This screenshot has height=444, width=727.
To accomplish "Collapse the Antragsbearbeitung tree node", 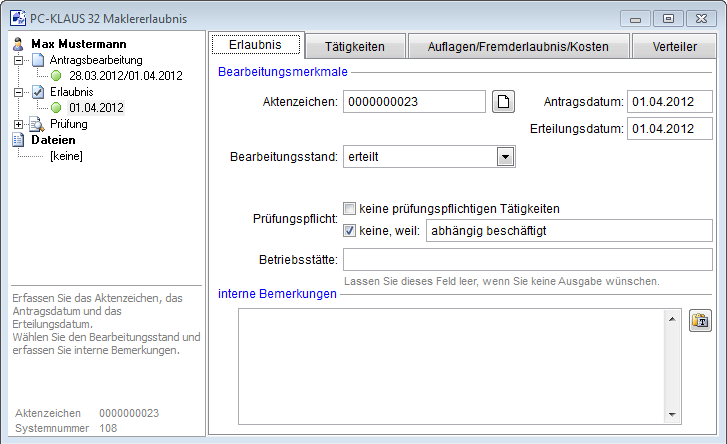I will [18, 60].
